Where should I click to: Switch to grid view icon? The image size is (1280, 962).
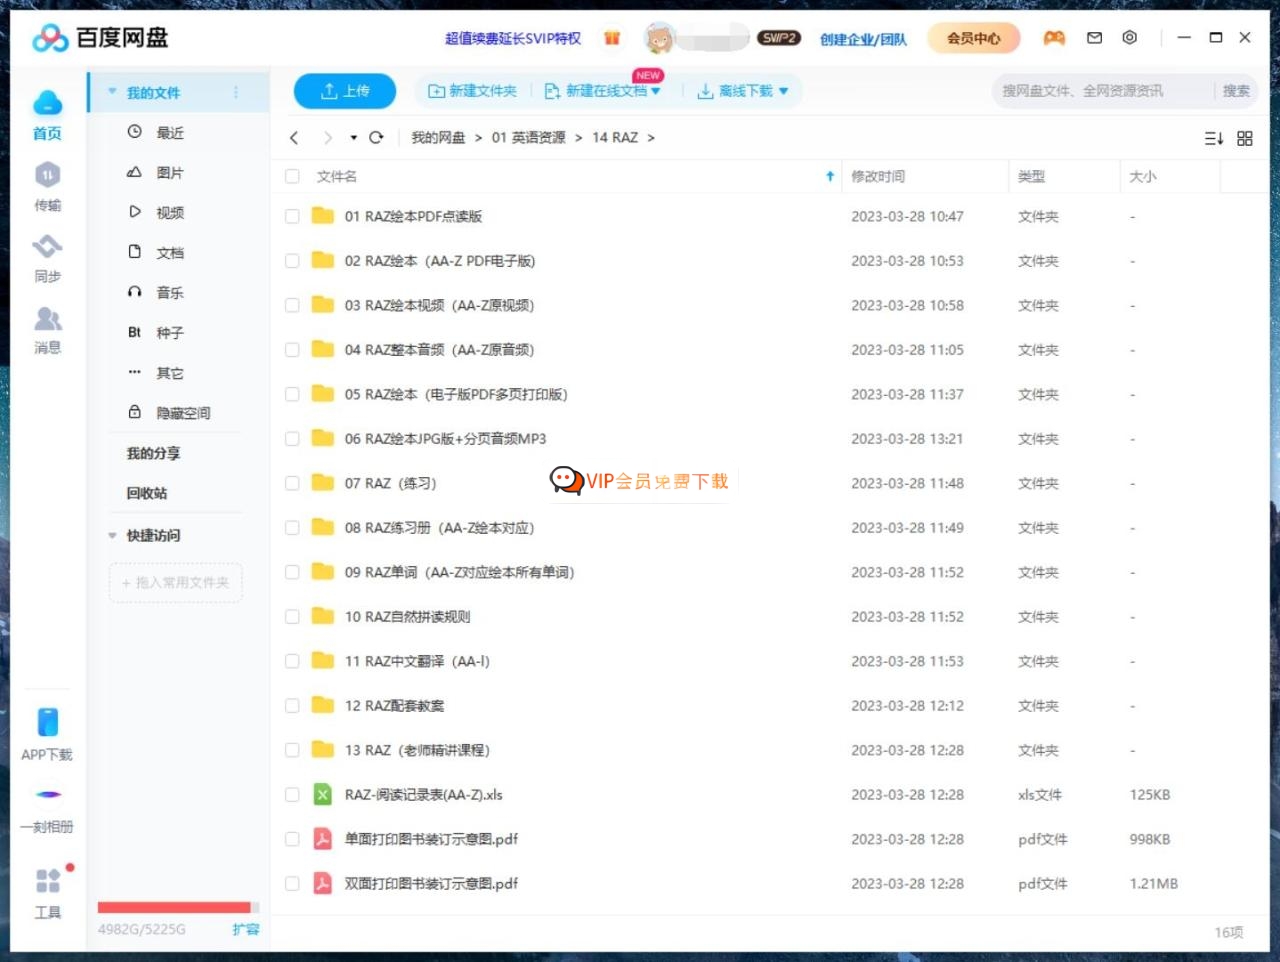click(1245, 138)
